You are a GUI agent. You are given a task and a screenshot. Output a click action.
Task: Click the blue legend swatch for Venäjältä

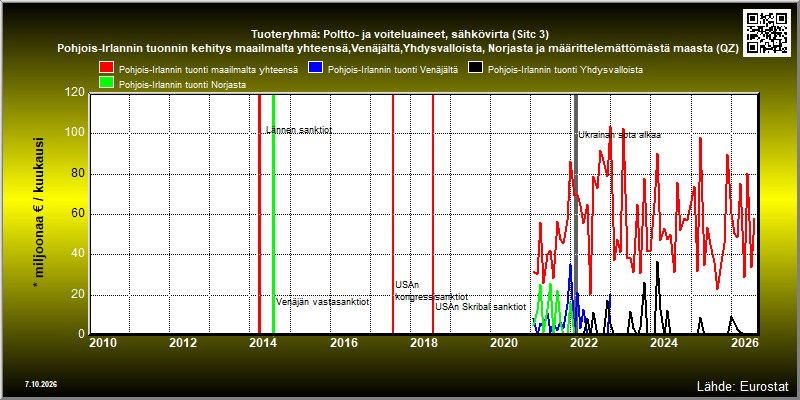click(x=315, y=68)
